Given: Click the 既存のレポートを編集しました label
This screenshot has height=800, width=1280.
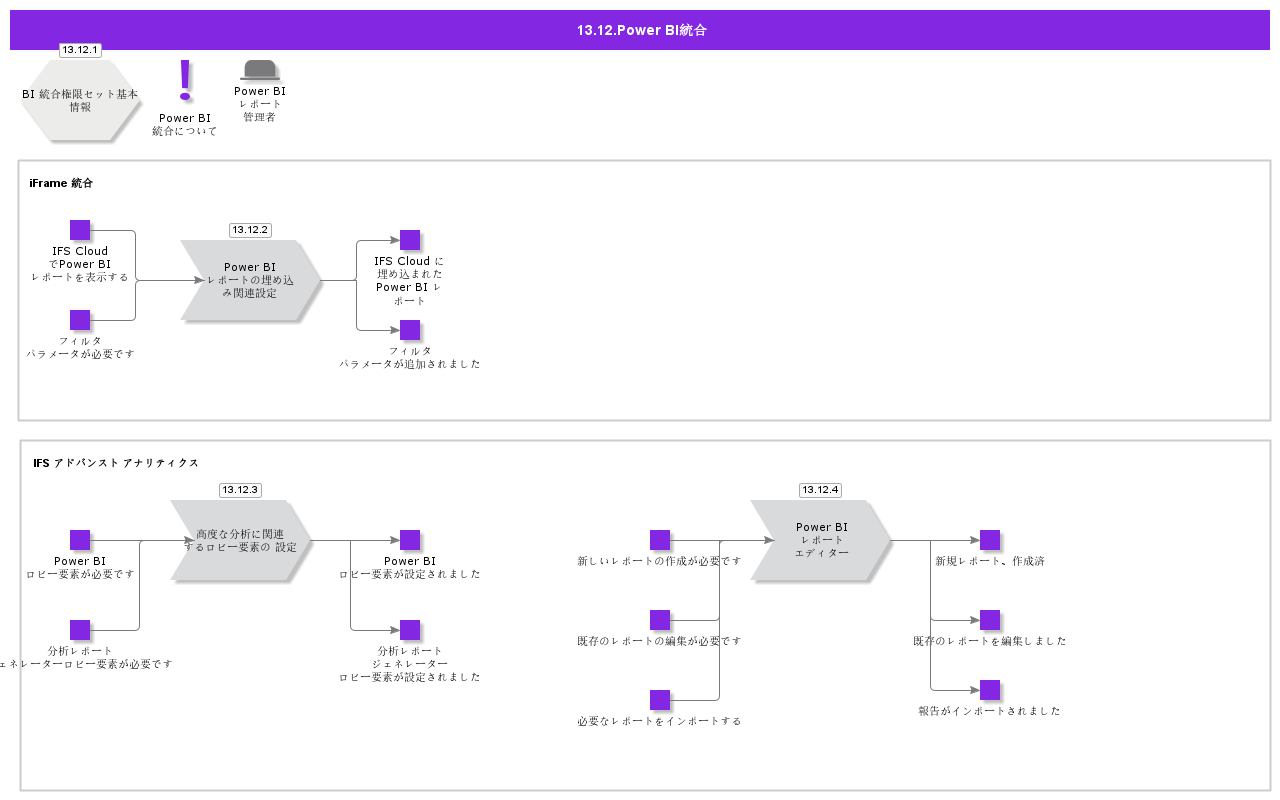Looking at the screenshot, I should pos(990,641).
